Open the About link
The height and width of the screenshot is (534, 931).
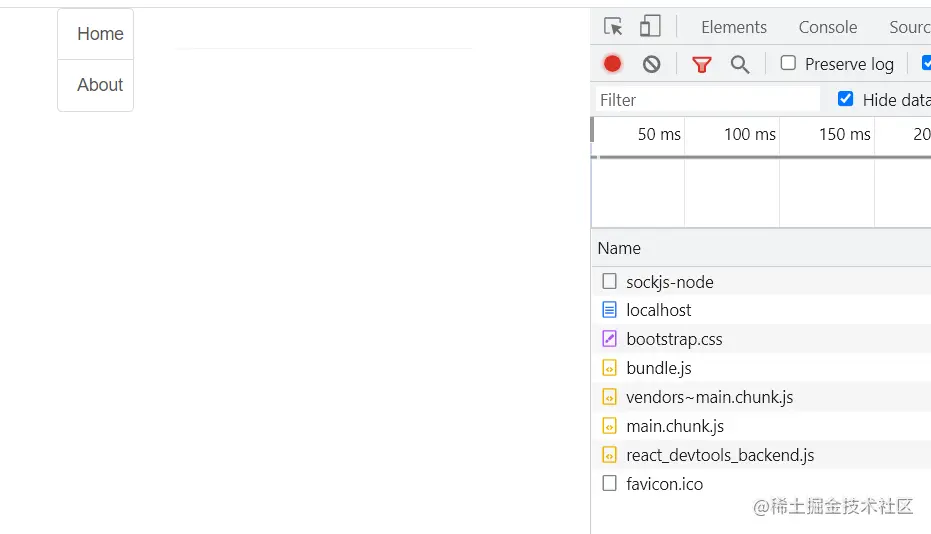coord(96,85)
